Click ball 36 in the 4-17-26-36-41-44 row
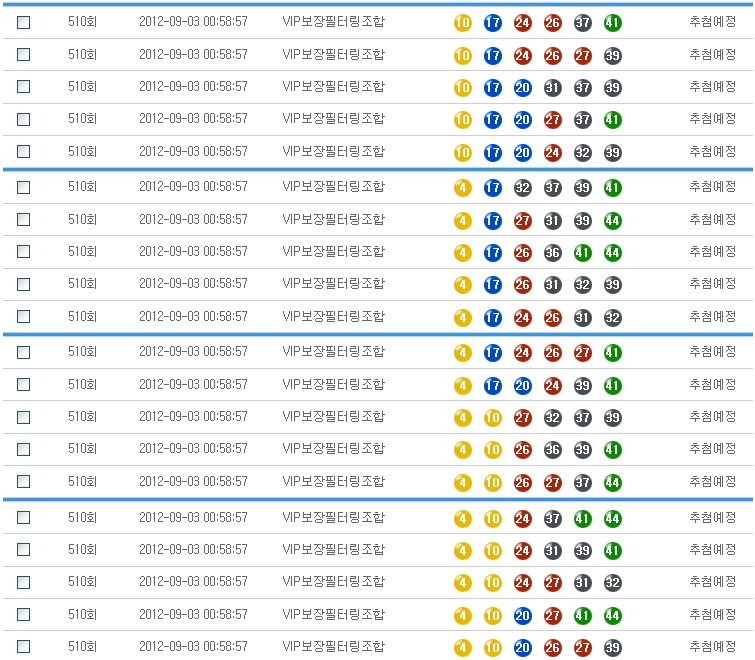Screen dimensions: 755x660 click(552, 253)
